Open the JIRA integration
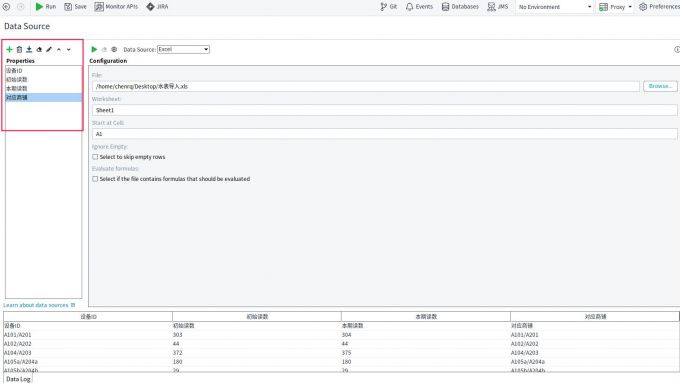 pyautogui.click(x=157, y=7)
